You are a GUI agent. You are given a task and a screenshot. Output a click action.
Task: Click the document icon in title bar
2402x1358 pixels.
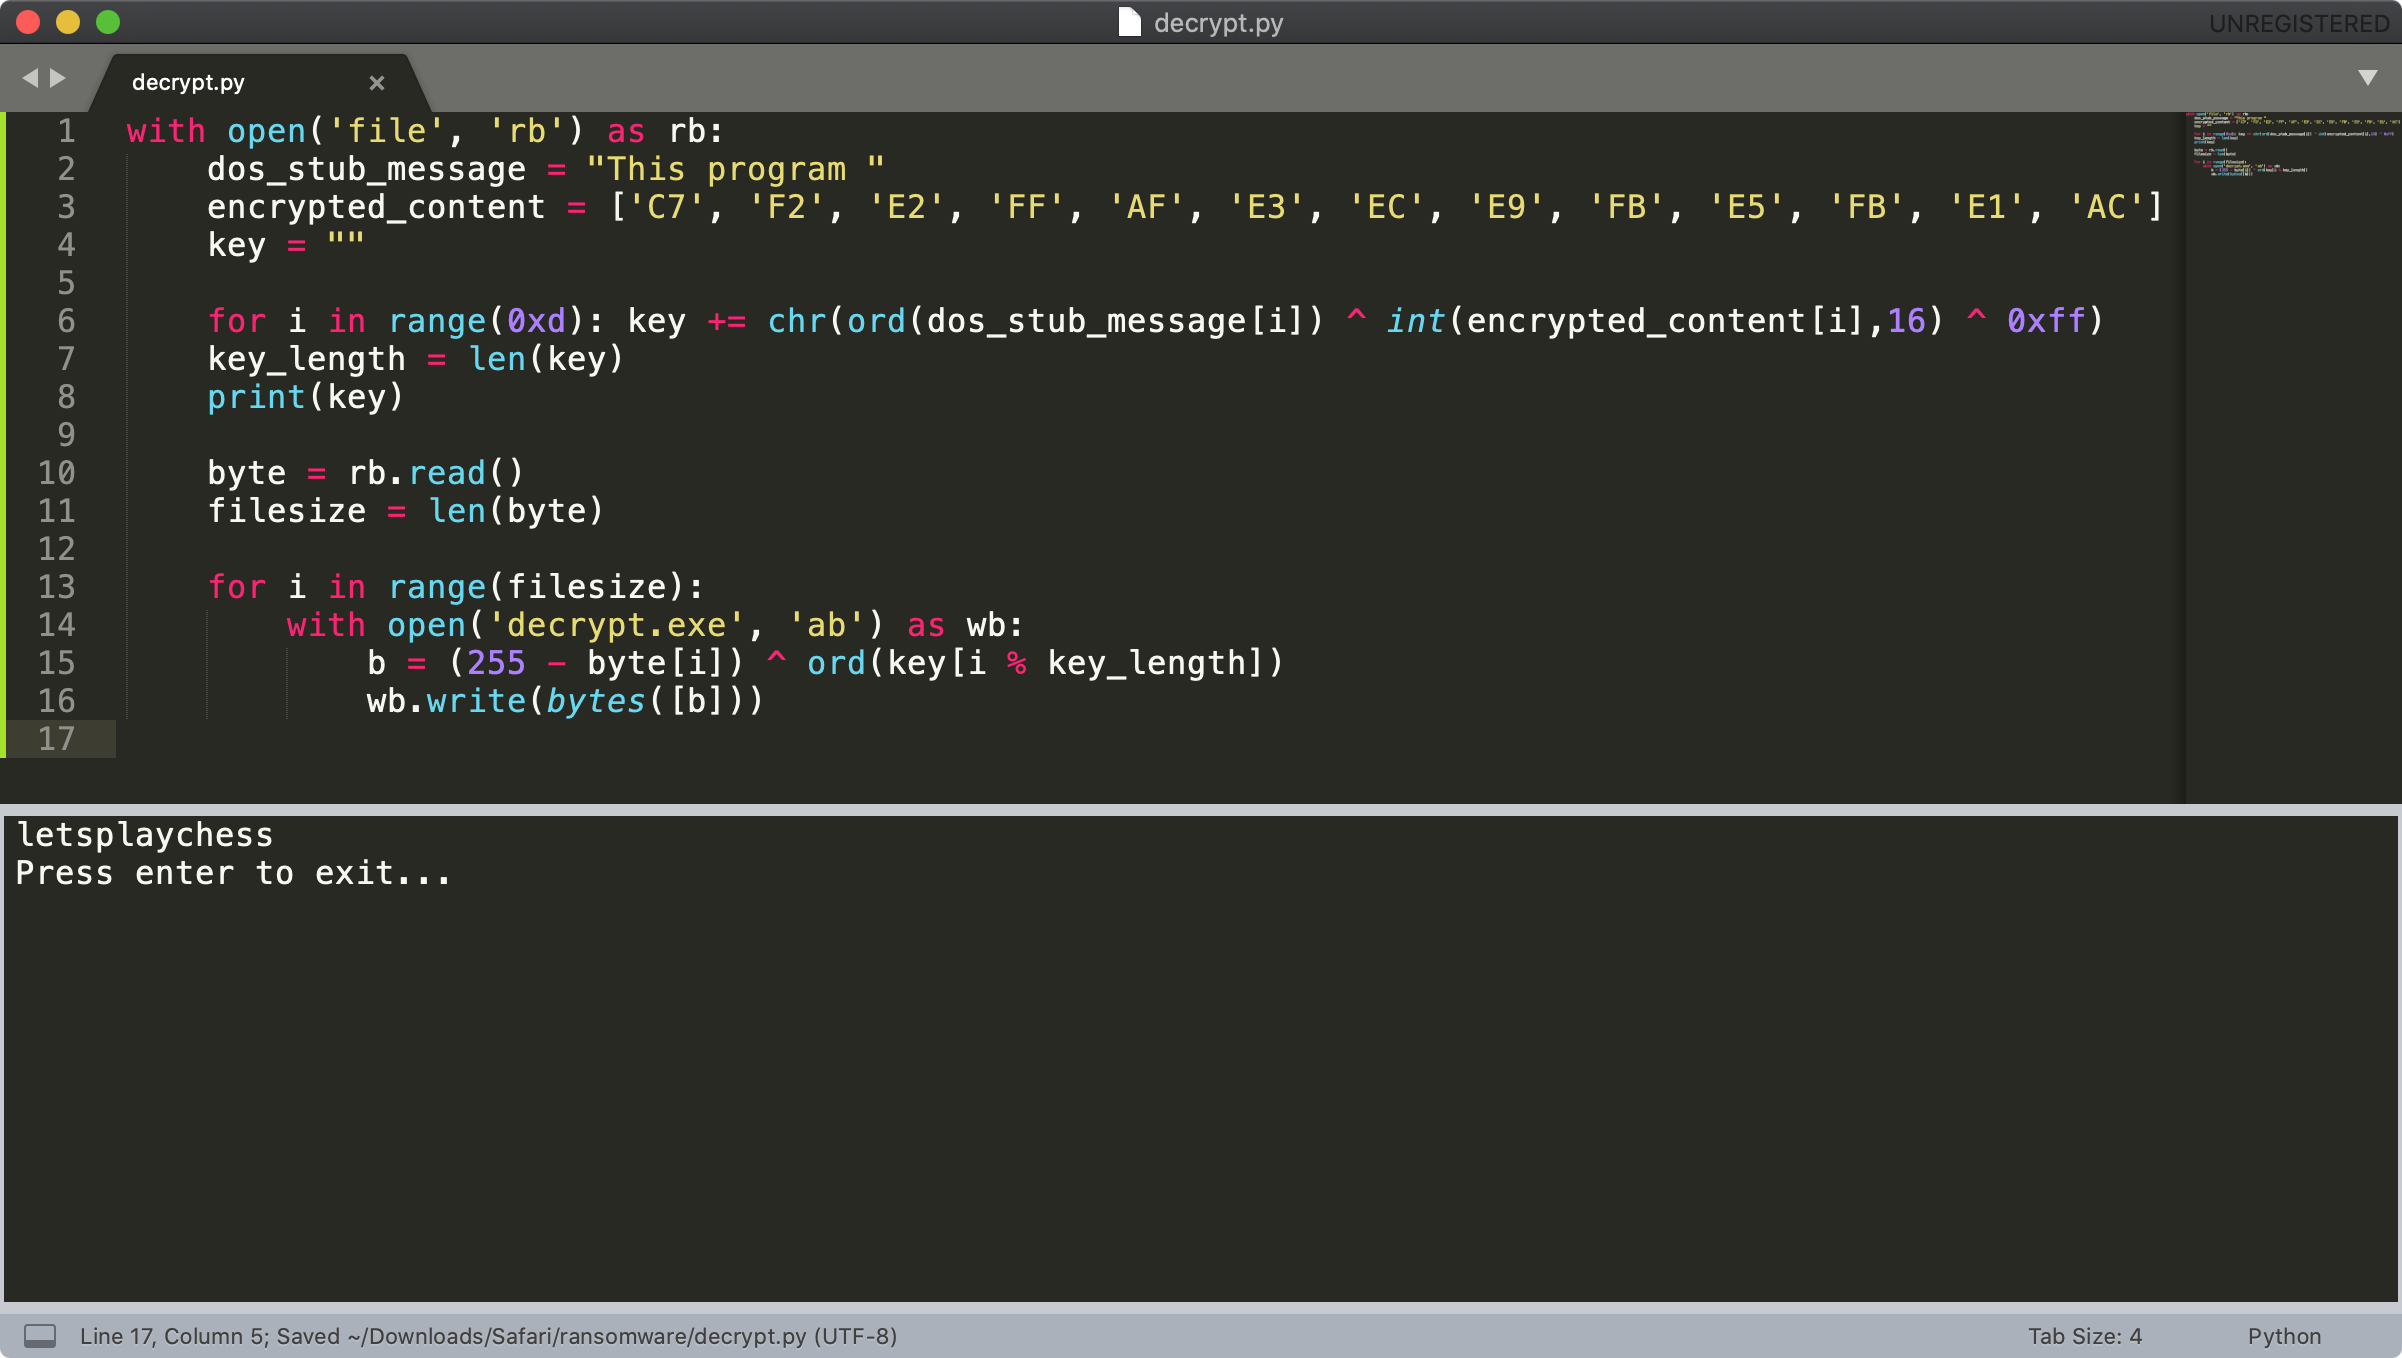pyautogui.click(x=1129, y=22)
